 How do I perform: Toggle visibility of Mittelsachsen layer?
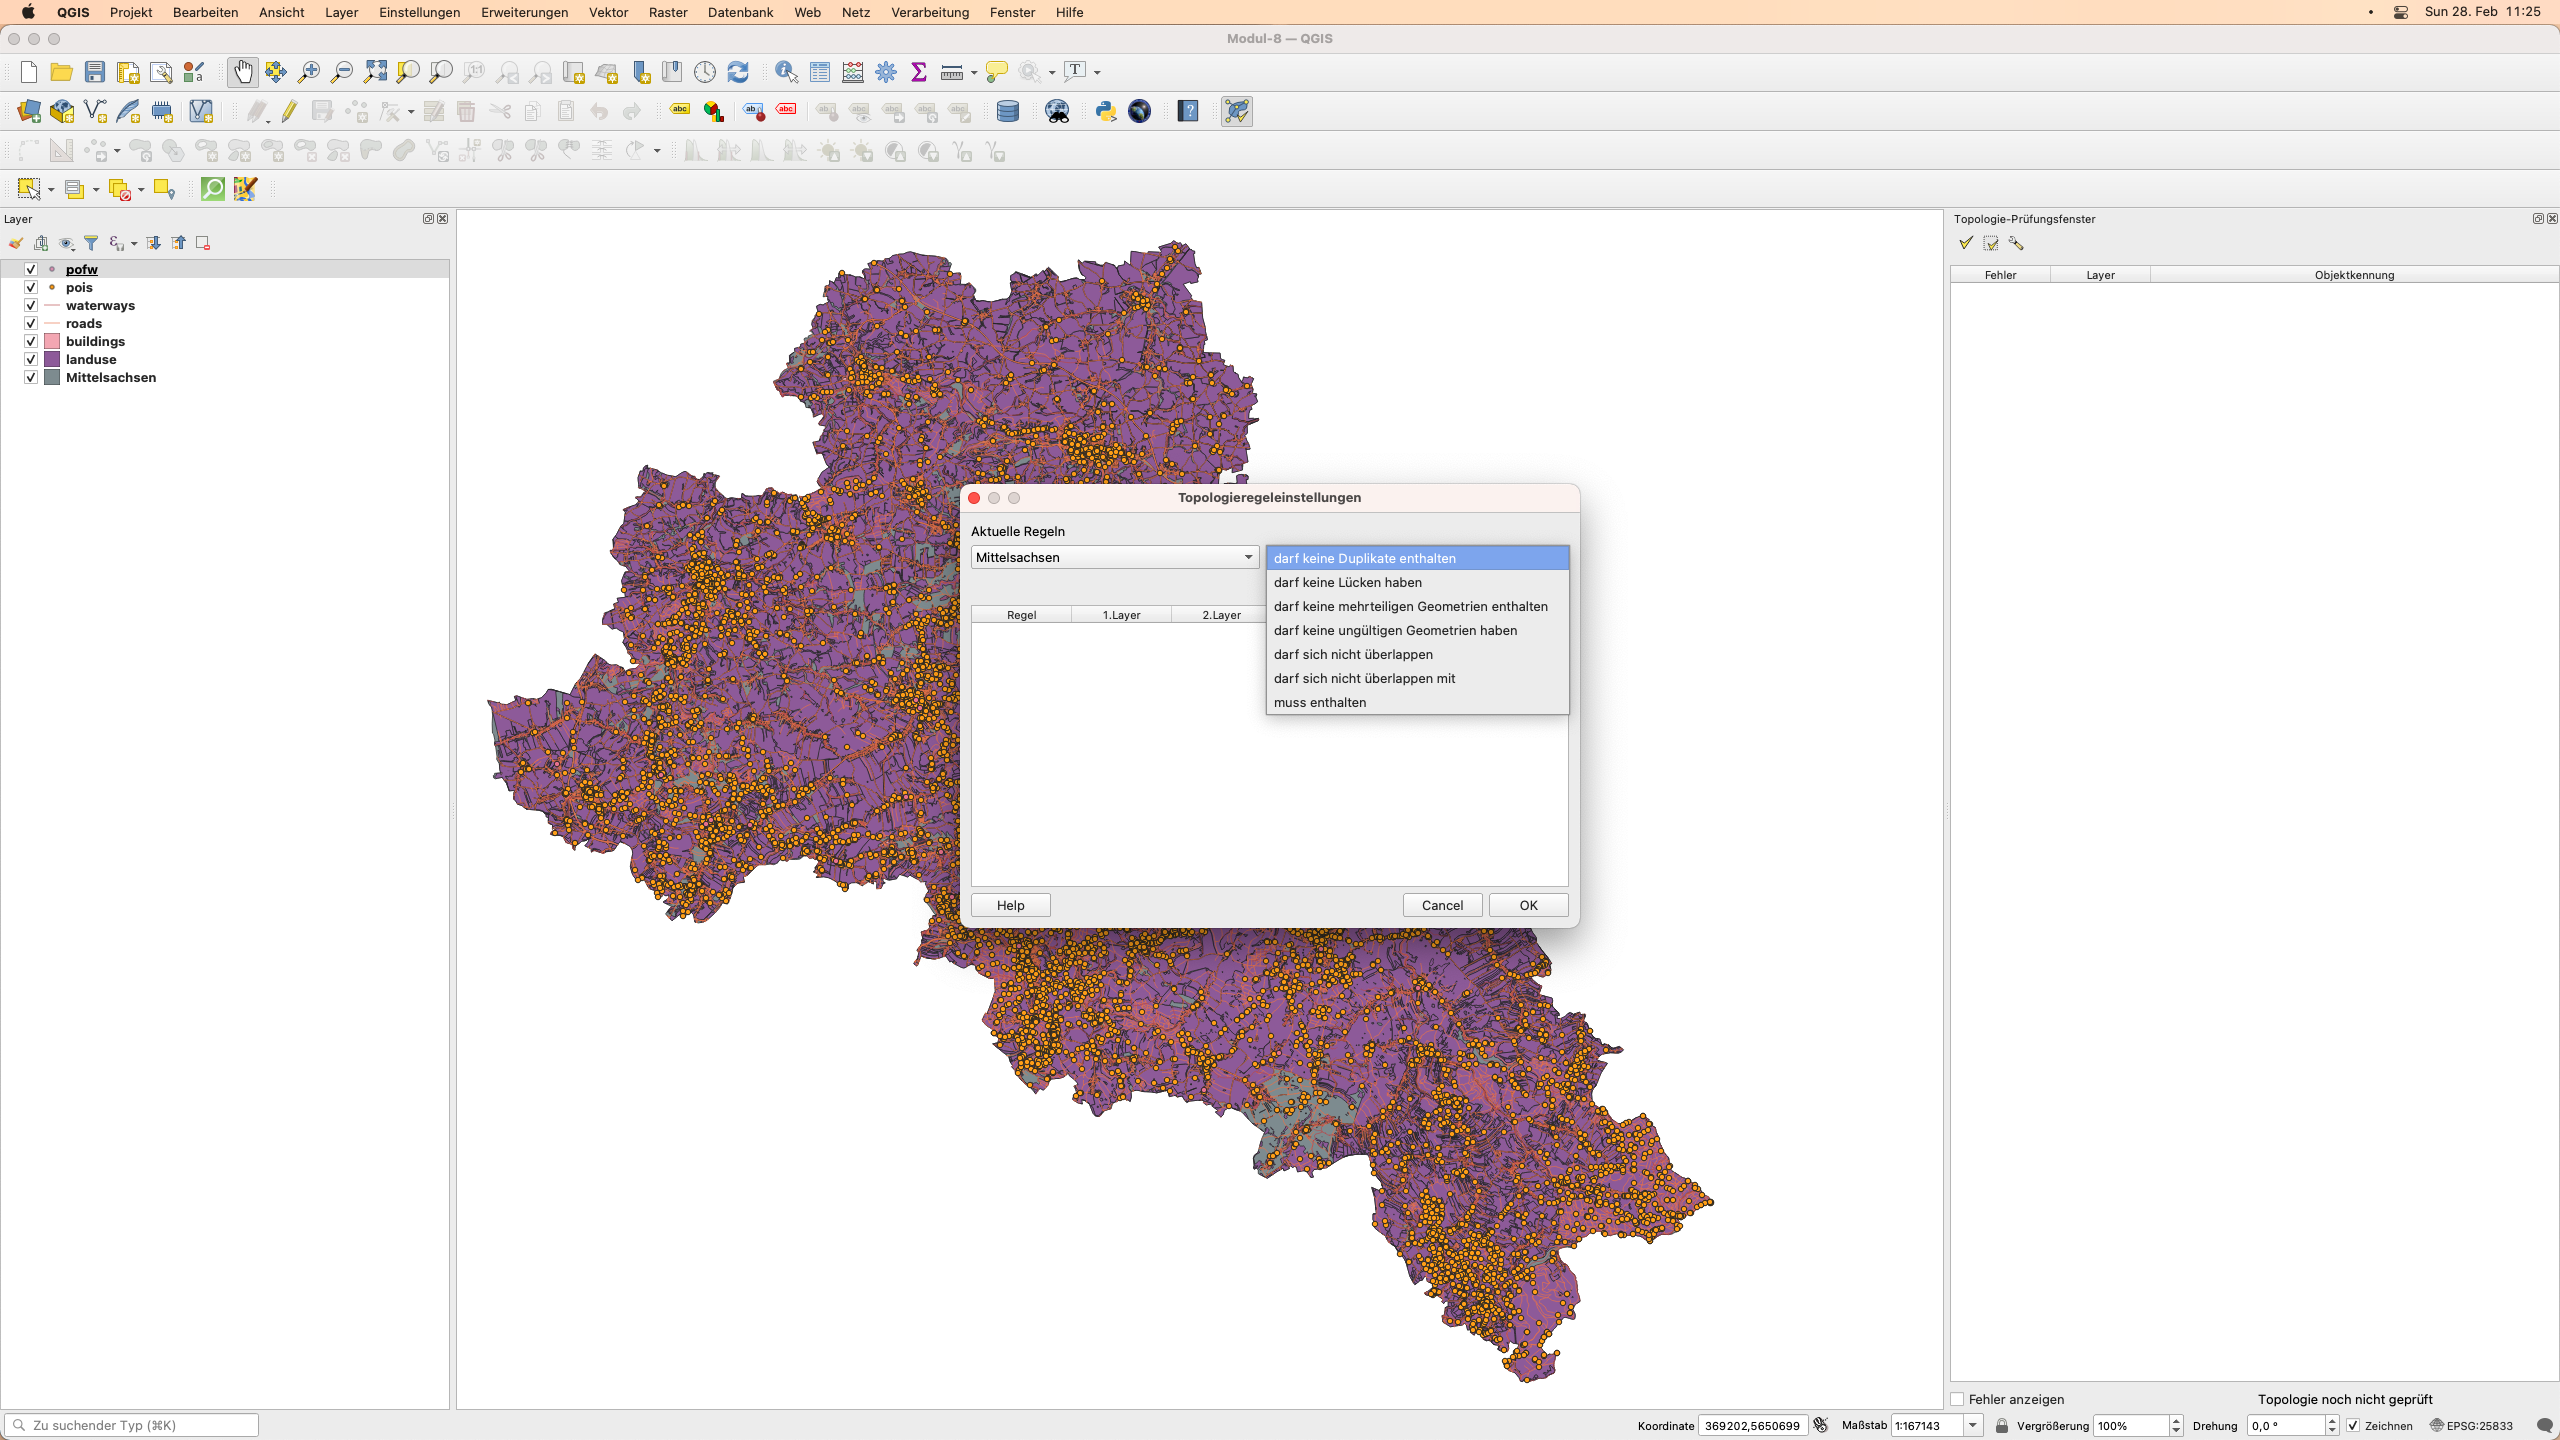[x=31, y=377]
